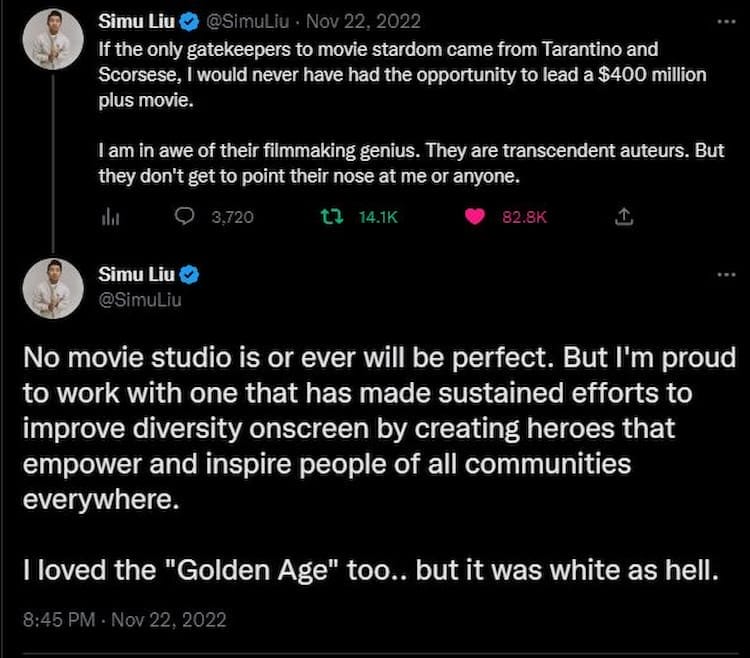This screenshot has width=750, height=658.
Task: Click the share icon on the top tweet
Action: tap(623, 216)
